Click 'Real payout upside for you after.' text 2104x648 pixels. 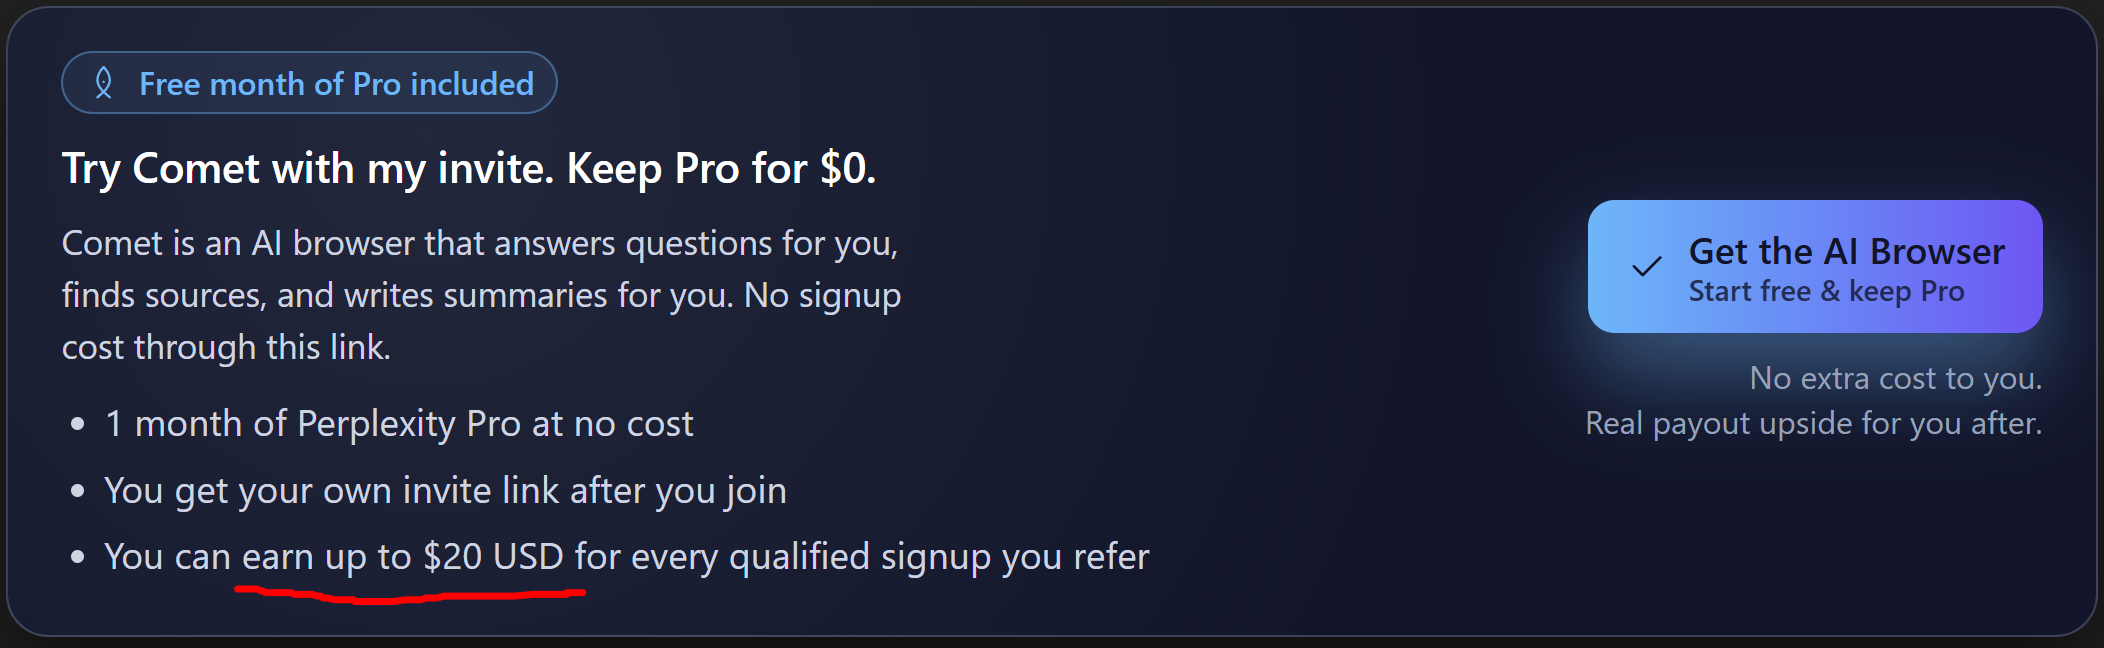pos(1813,423)
